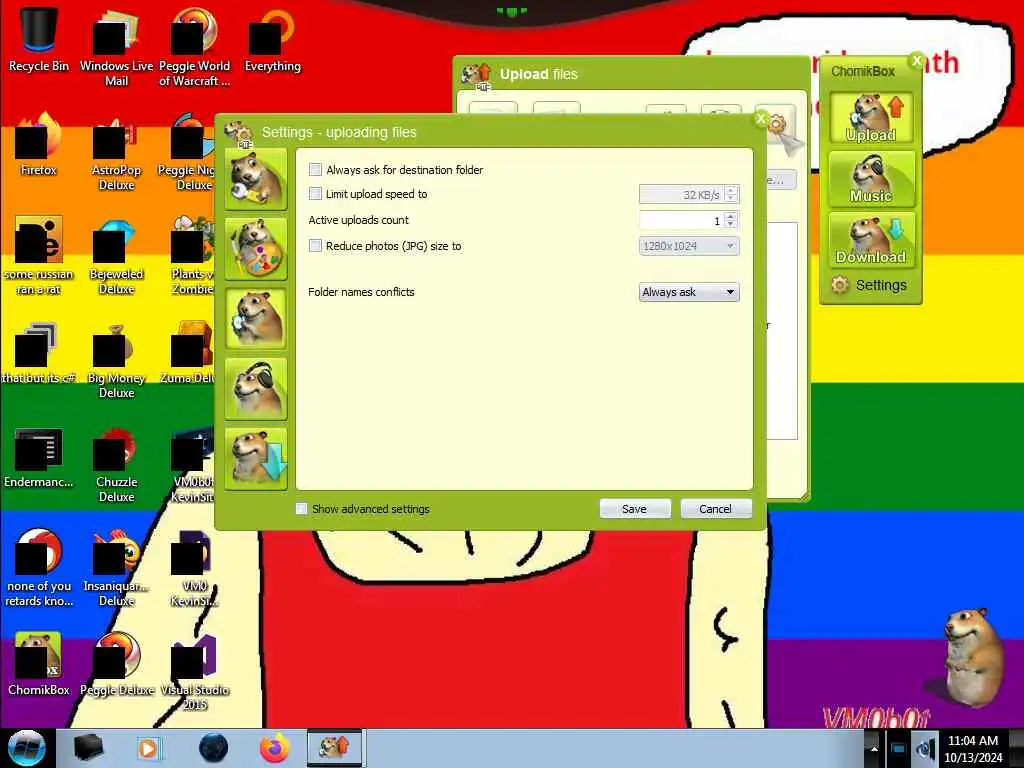1024x768 pixels.
Task: Check Show advanced settings
Action: click(302, 509)
